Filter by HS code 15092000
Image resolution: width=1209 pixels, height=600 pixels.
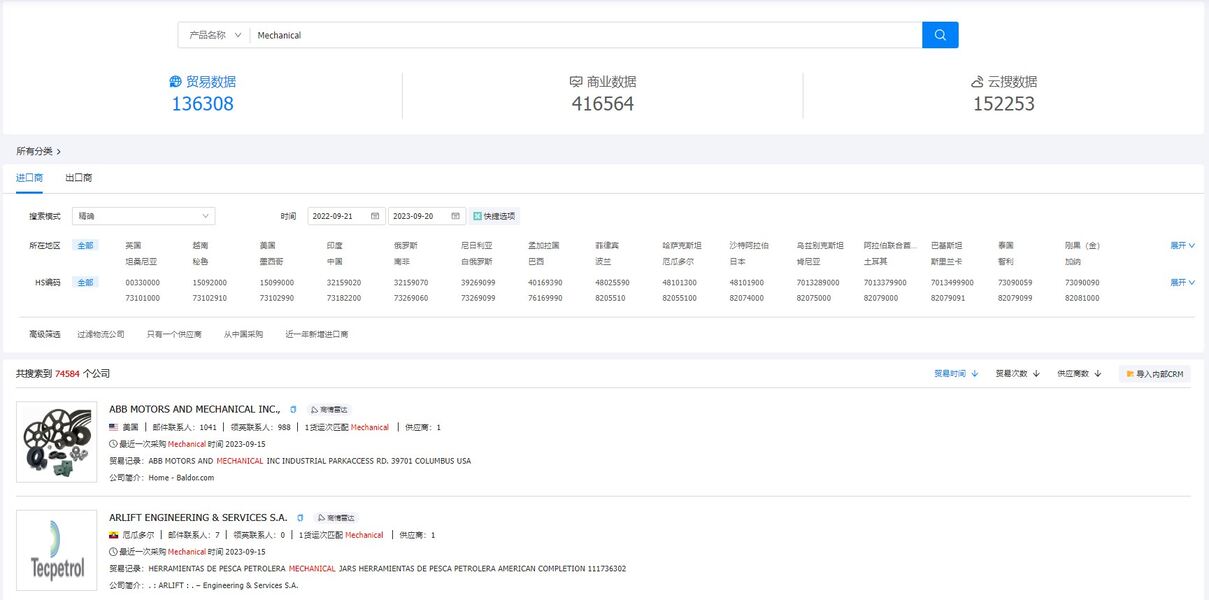(x=209, y=283)
